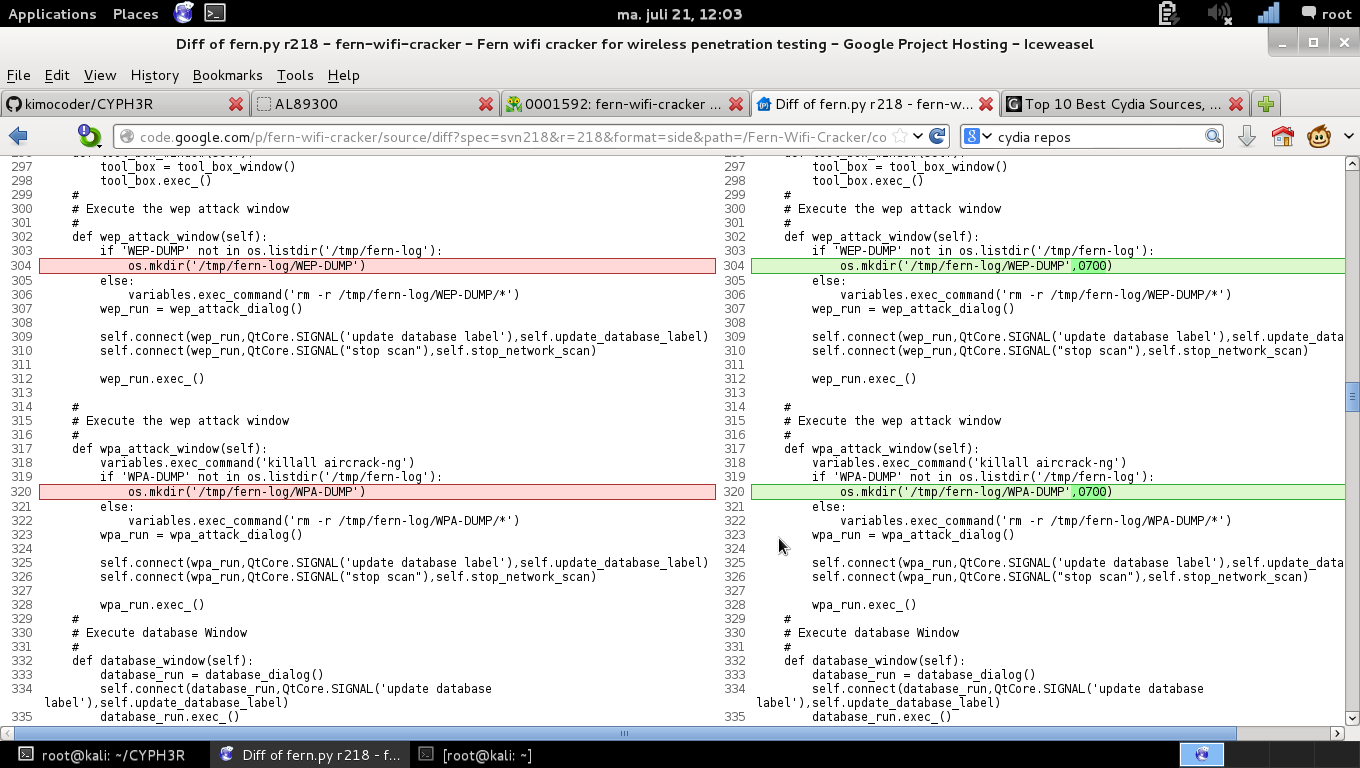
Task: Open the Downloads arrow icon
Action: point(1246,137)
